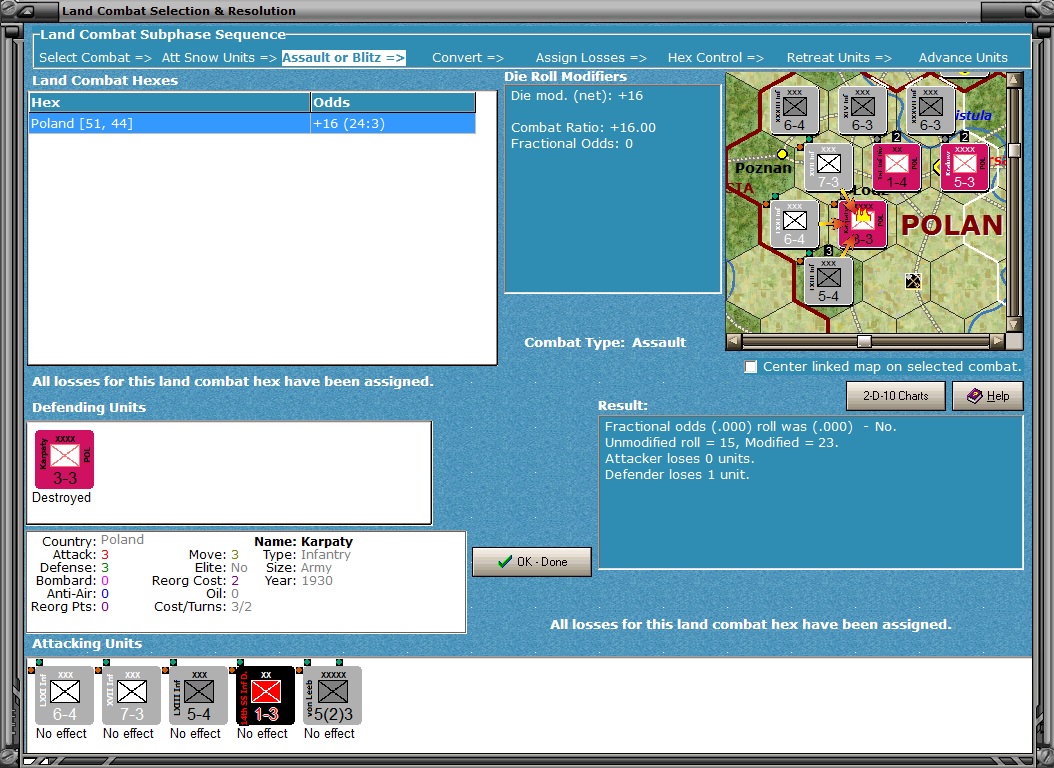The width and height of the screenshot is (1054, 768).
Task: Click 'Type: Infantry' in unit details
Action: point(307,554)
